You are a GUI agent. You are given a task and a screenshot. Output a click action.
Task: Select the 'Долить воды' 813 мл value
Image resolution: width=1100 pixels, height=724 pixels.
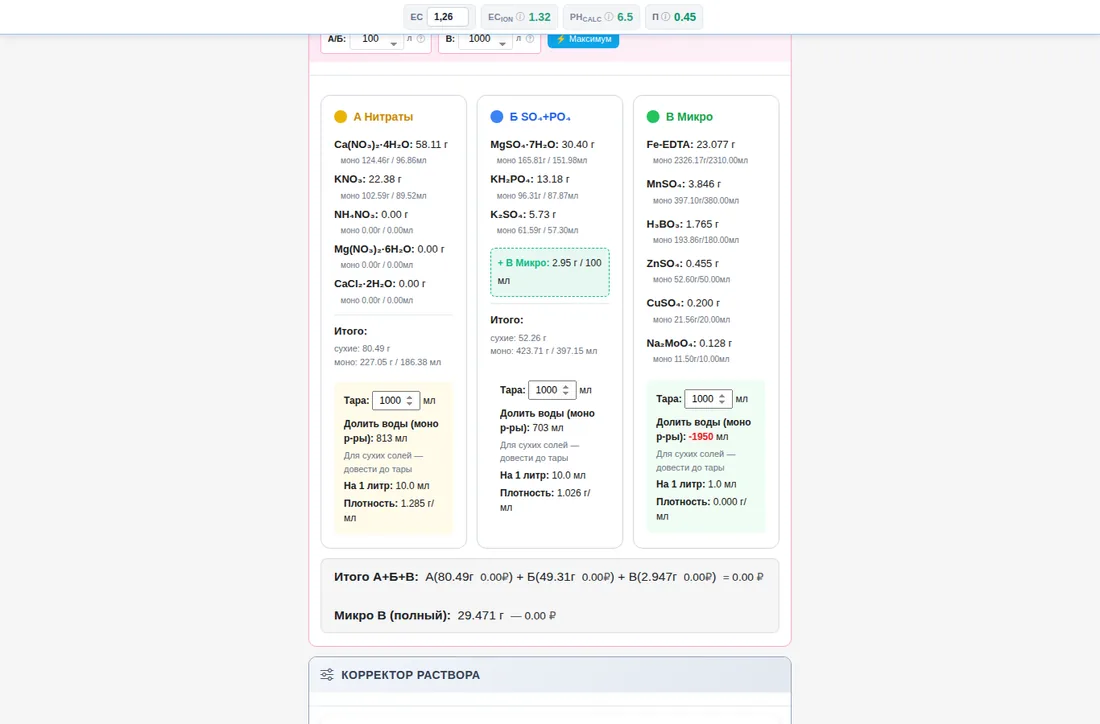(x=391, y=438)
